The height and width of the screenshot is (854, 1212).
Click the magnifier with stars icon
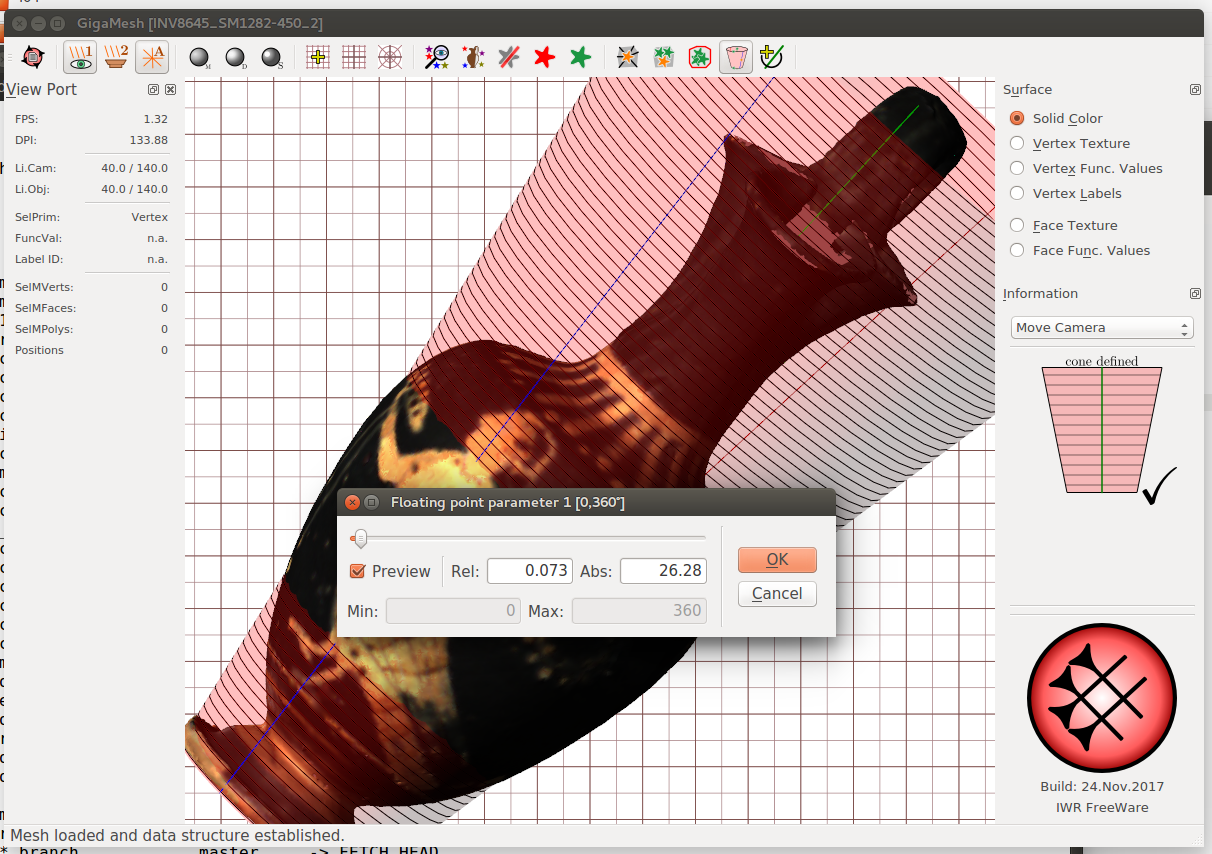tap(437, 58)
